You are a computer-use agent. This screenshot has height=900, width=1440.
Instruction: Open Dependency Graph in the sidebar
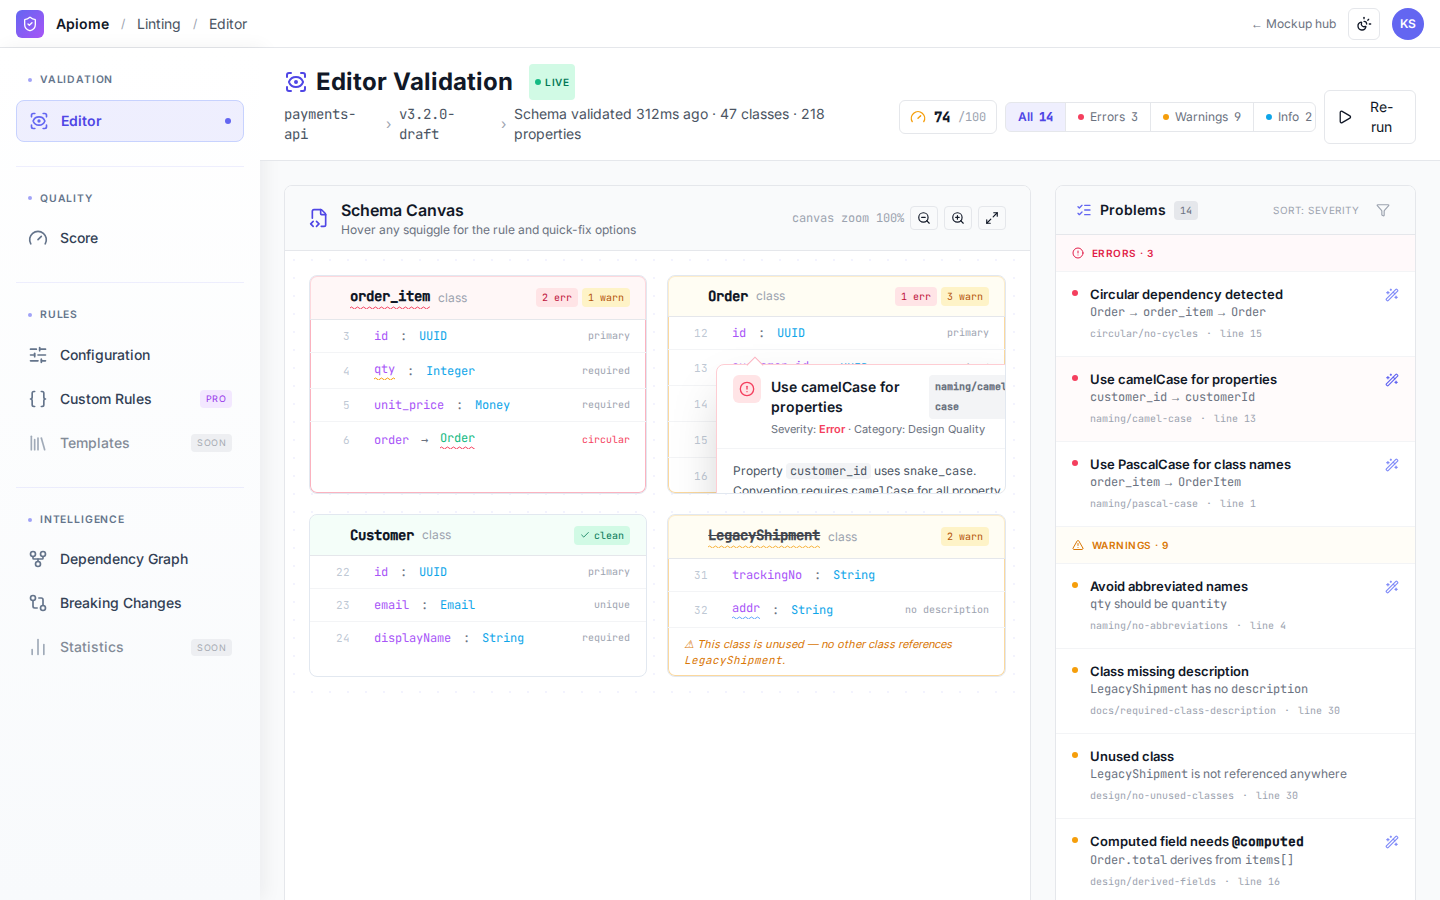point(130,559)
